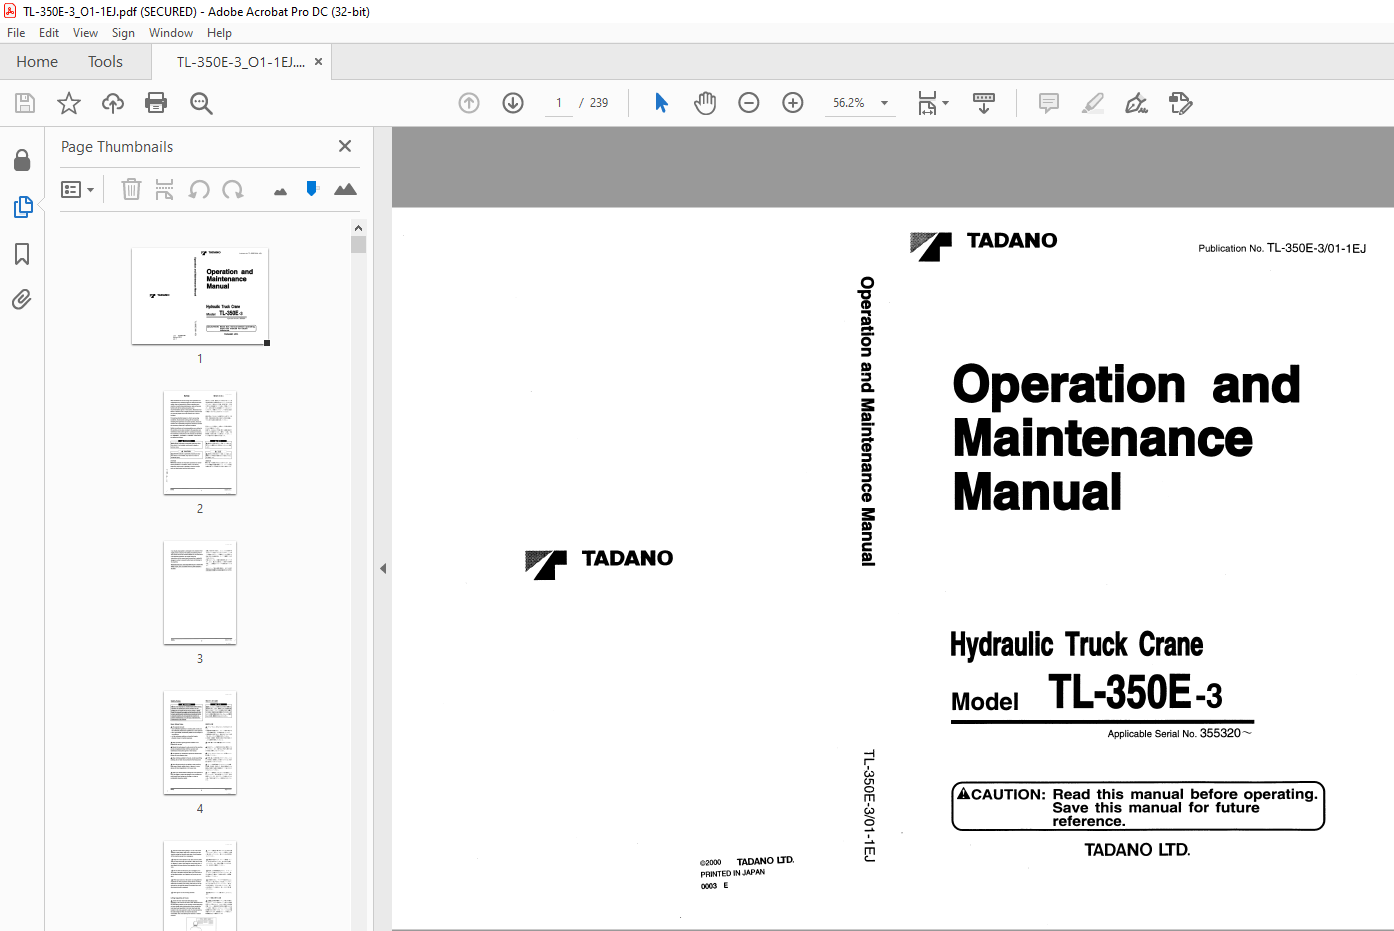This screenshot has height=931, width=1394.
Task: Click security lock icon in sidebar
Action: tap(22, 160)
